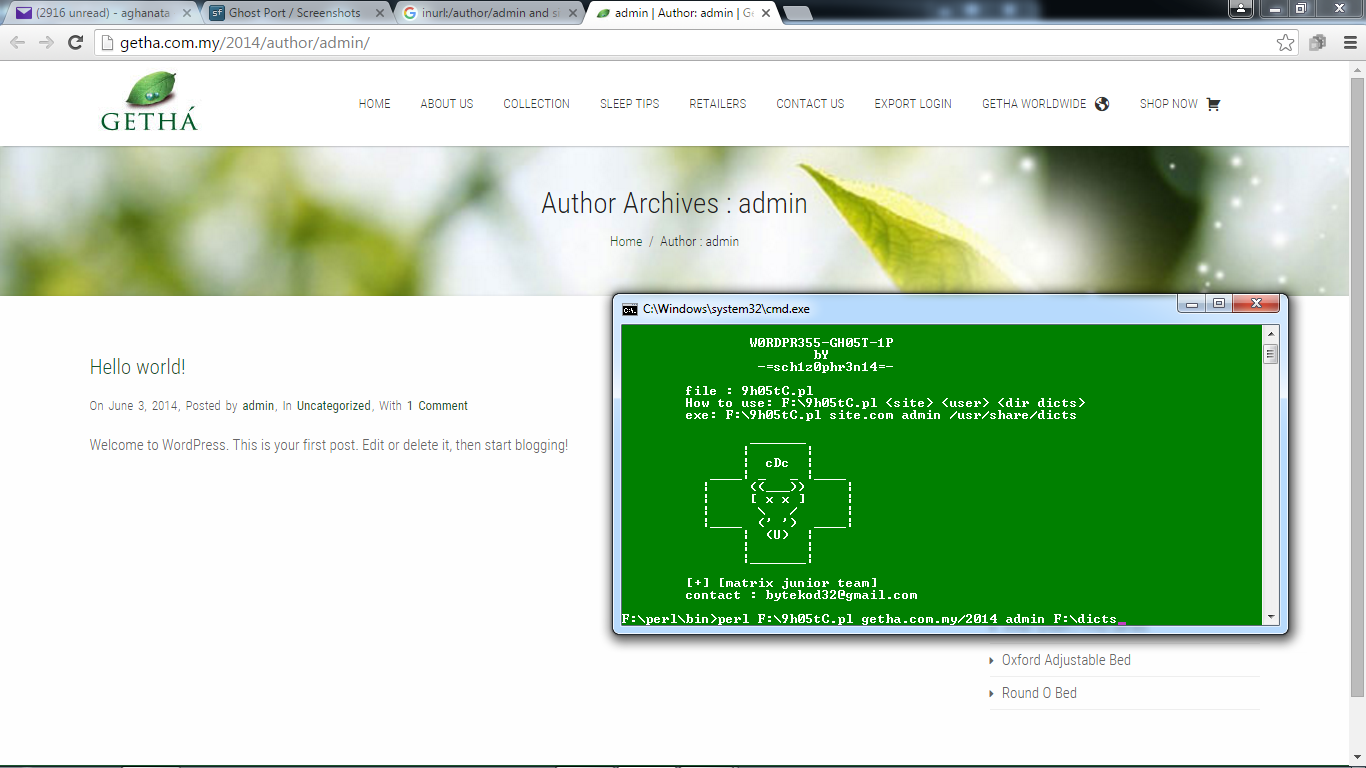Click the web page scroll-up arrow

click(1357, 69)
